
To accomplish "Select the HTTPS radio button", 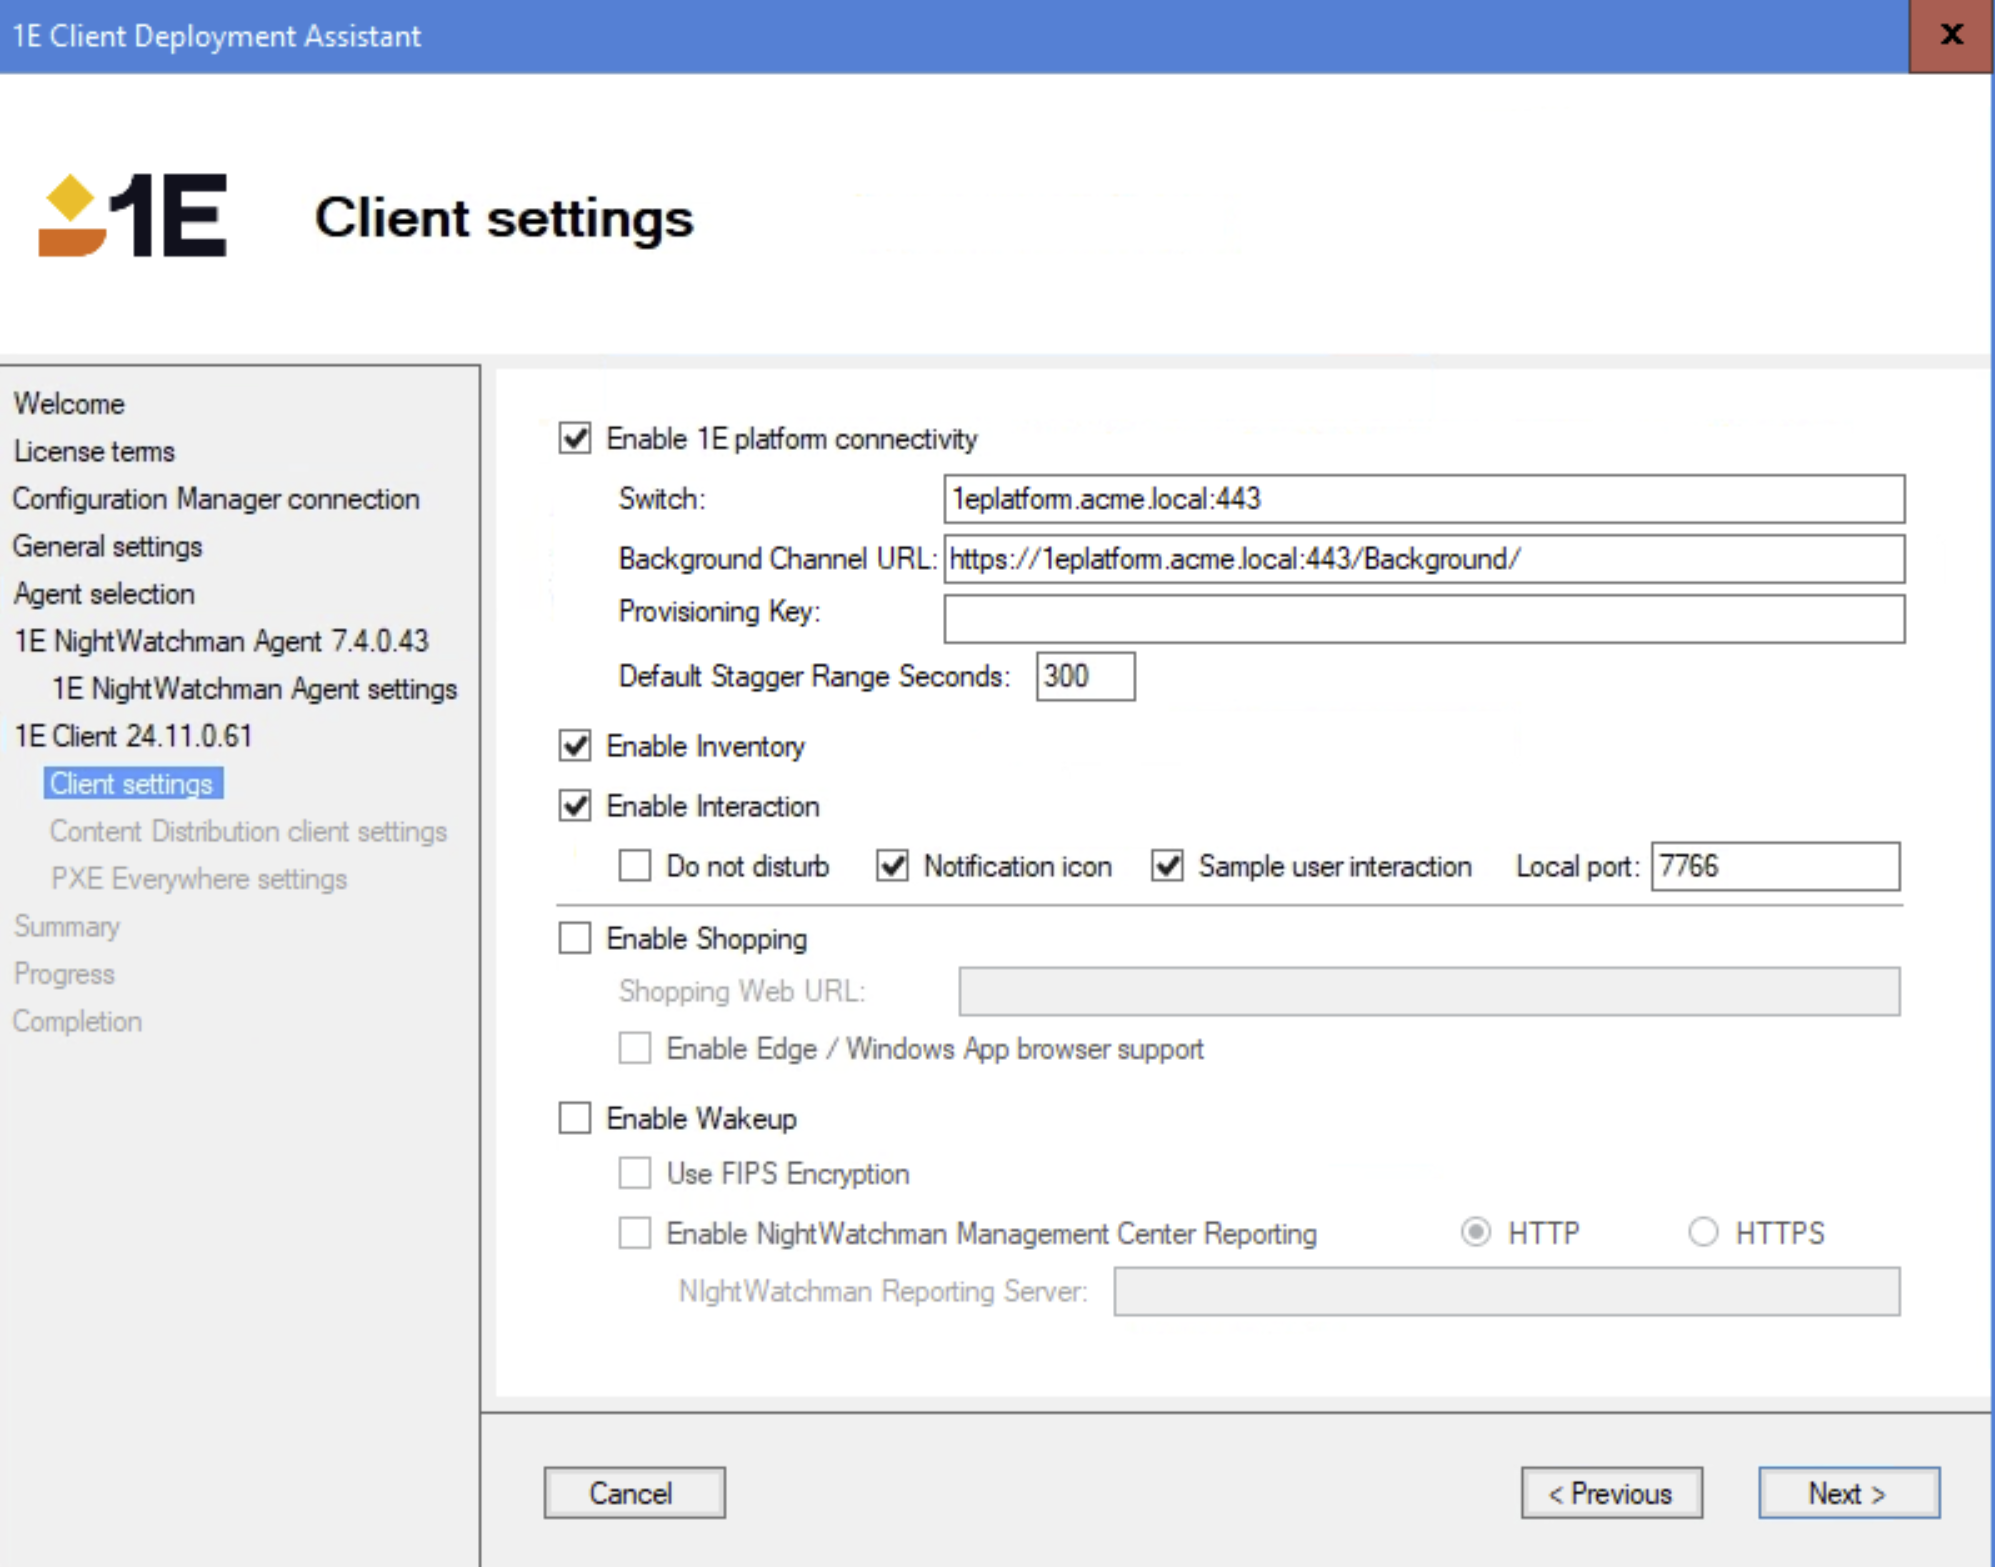I will pyautogui.click(x=1703, y=1232).
